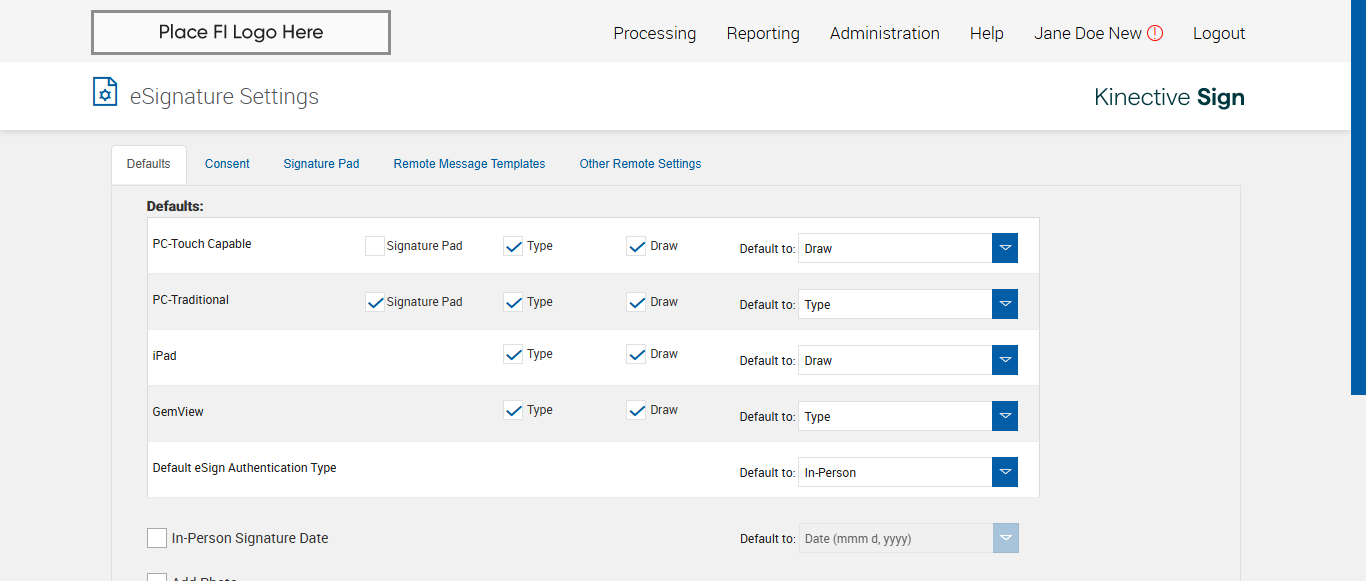Uncheck Type option for iPad row
This screenshot has height=581, width=1366.
click(x=513, y=354)
